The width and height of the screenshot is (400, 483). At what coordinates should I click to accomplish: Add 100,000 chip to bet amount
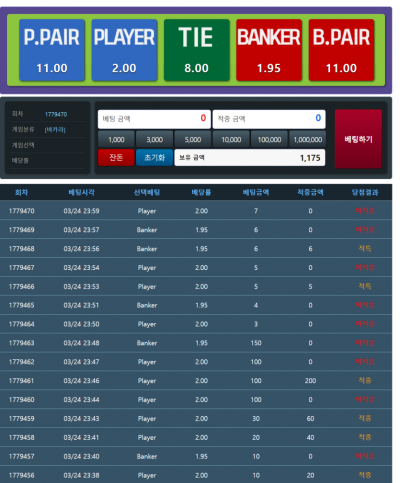coord(269,139)
